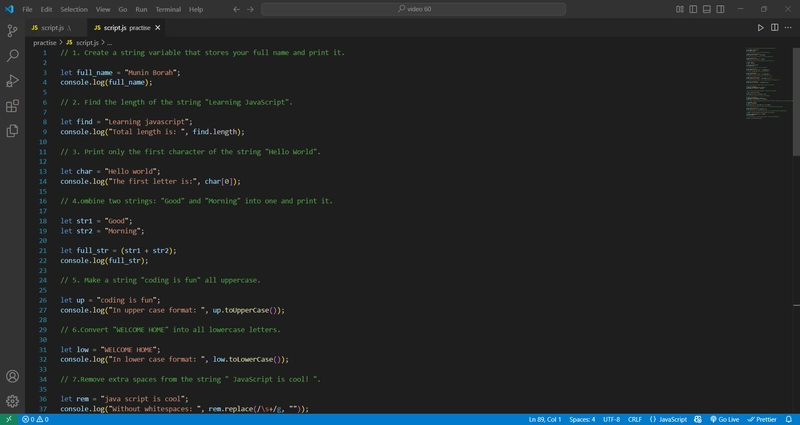This screenshot has width=800, height=425.
Task: Open the Selection menu
Action: point(74,9)
